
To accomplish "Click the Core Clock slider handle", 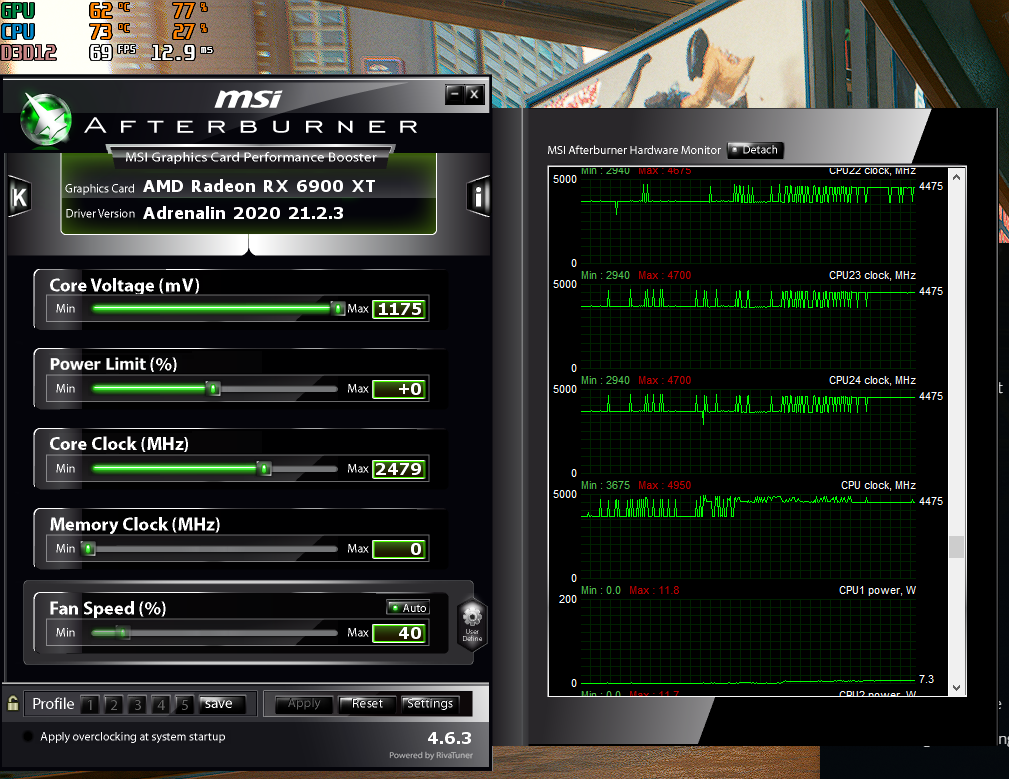I will coord(264,468).
